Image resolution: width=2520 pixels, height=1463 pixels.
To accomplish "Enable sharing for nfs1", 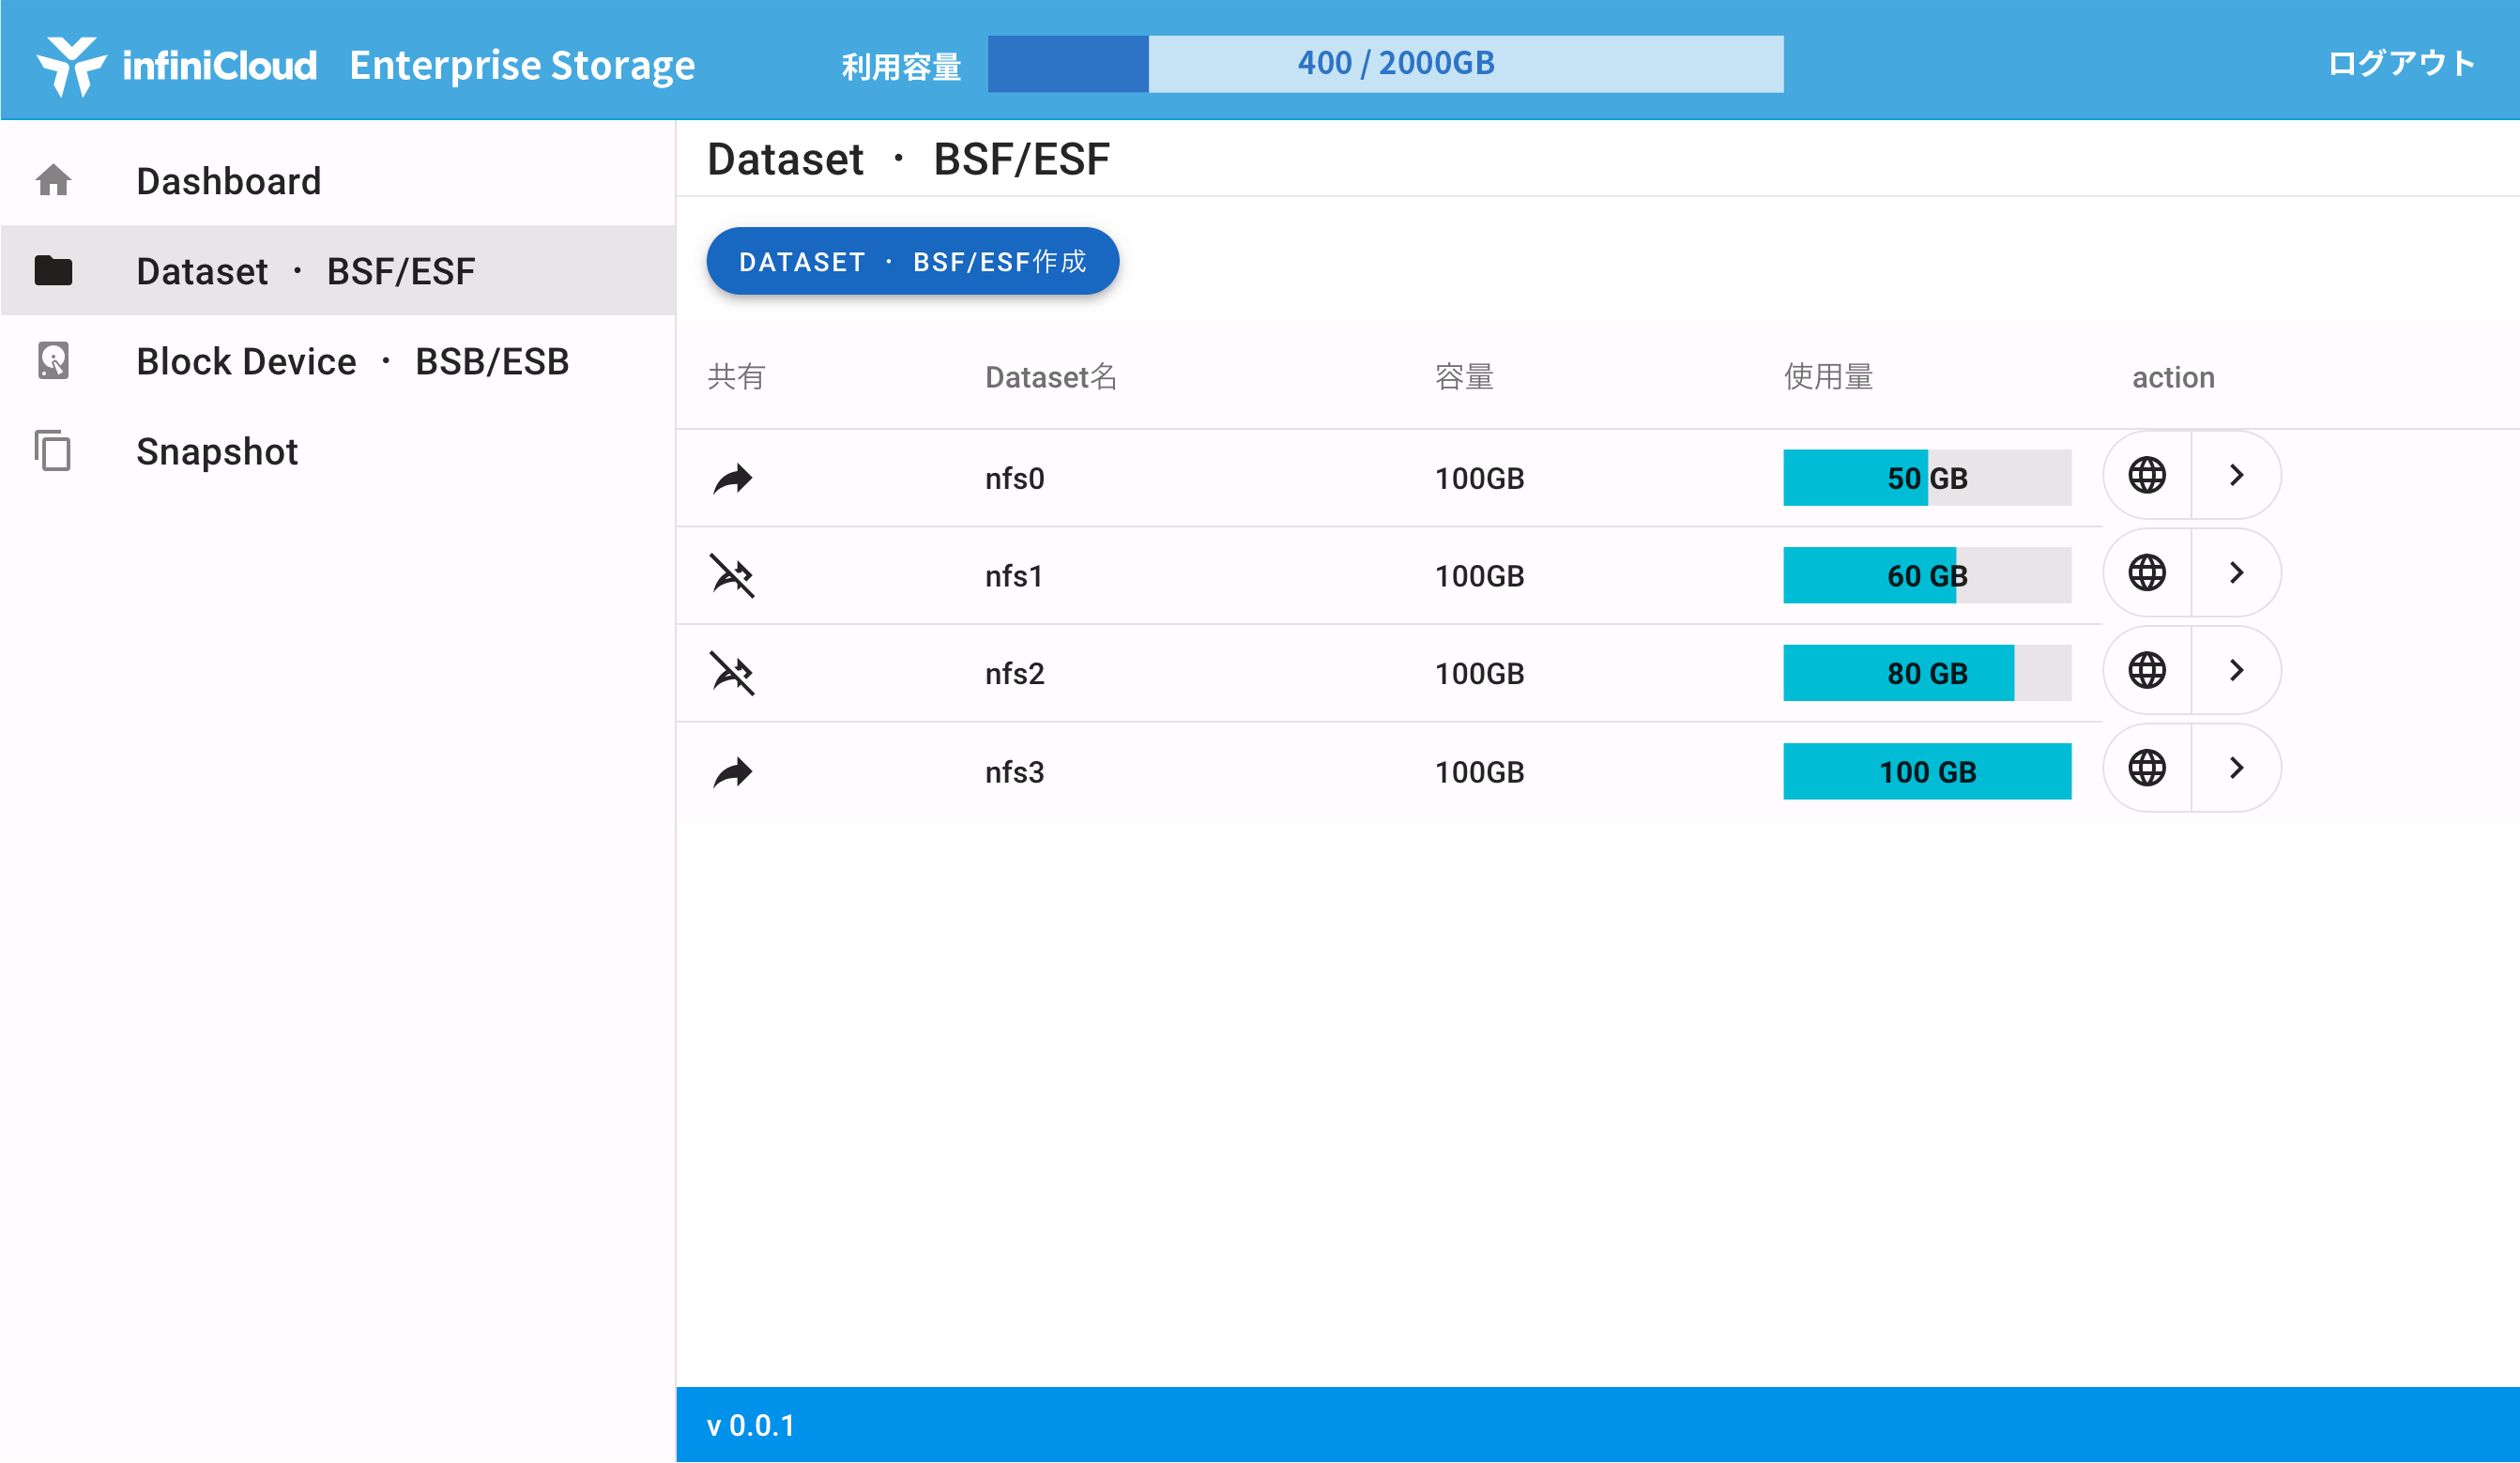I will [x=733, y=576].
